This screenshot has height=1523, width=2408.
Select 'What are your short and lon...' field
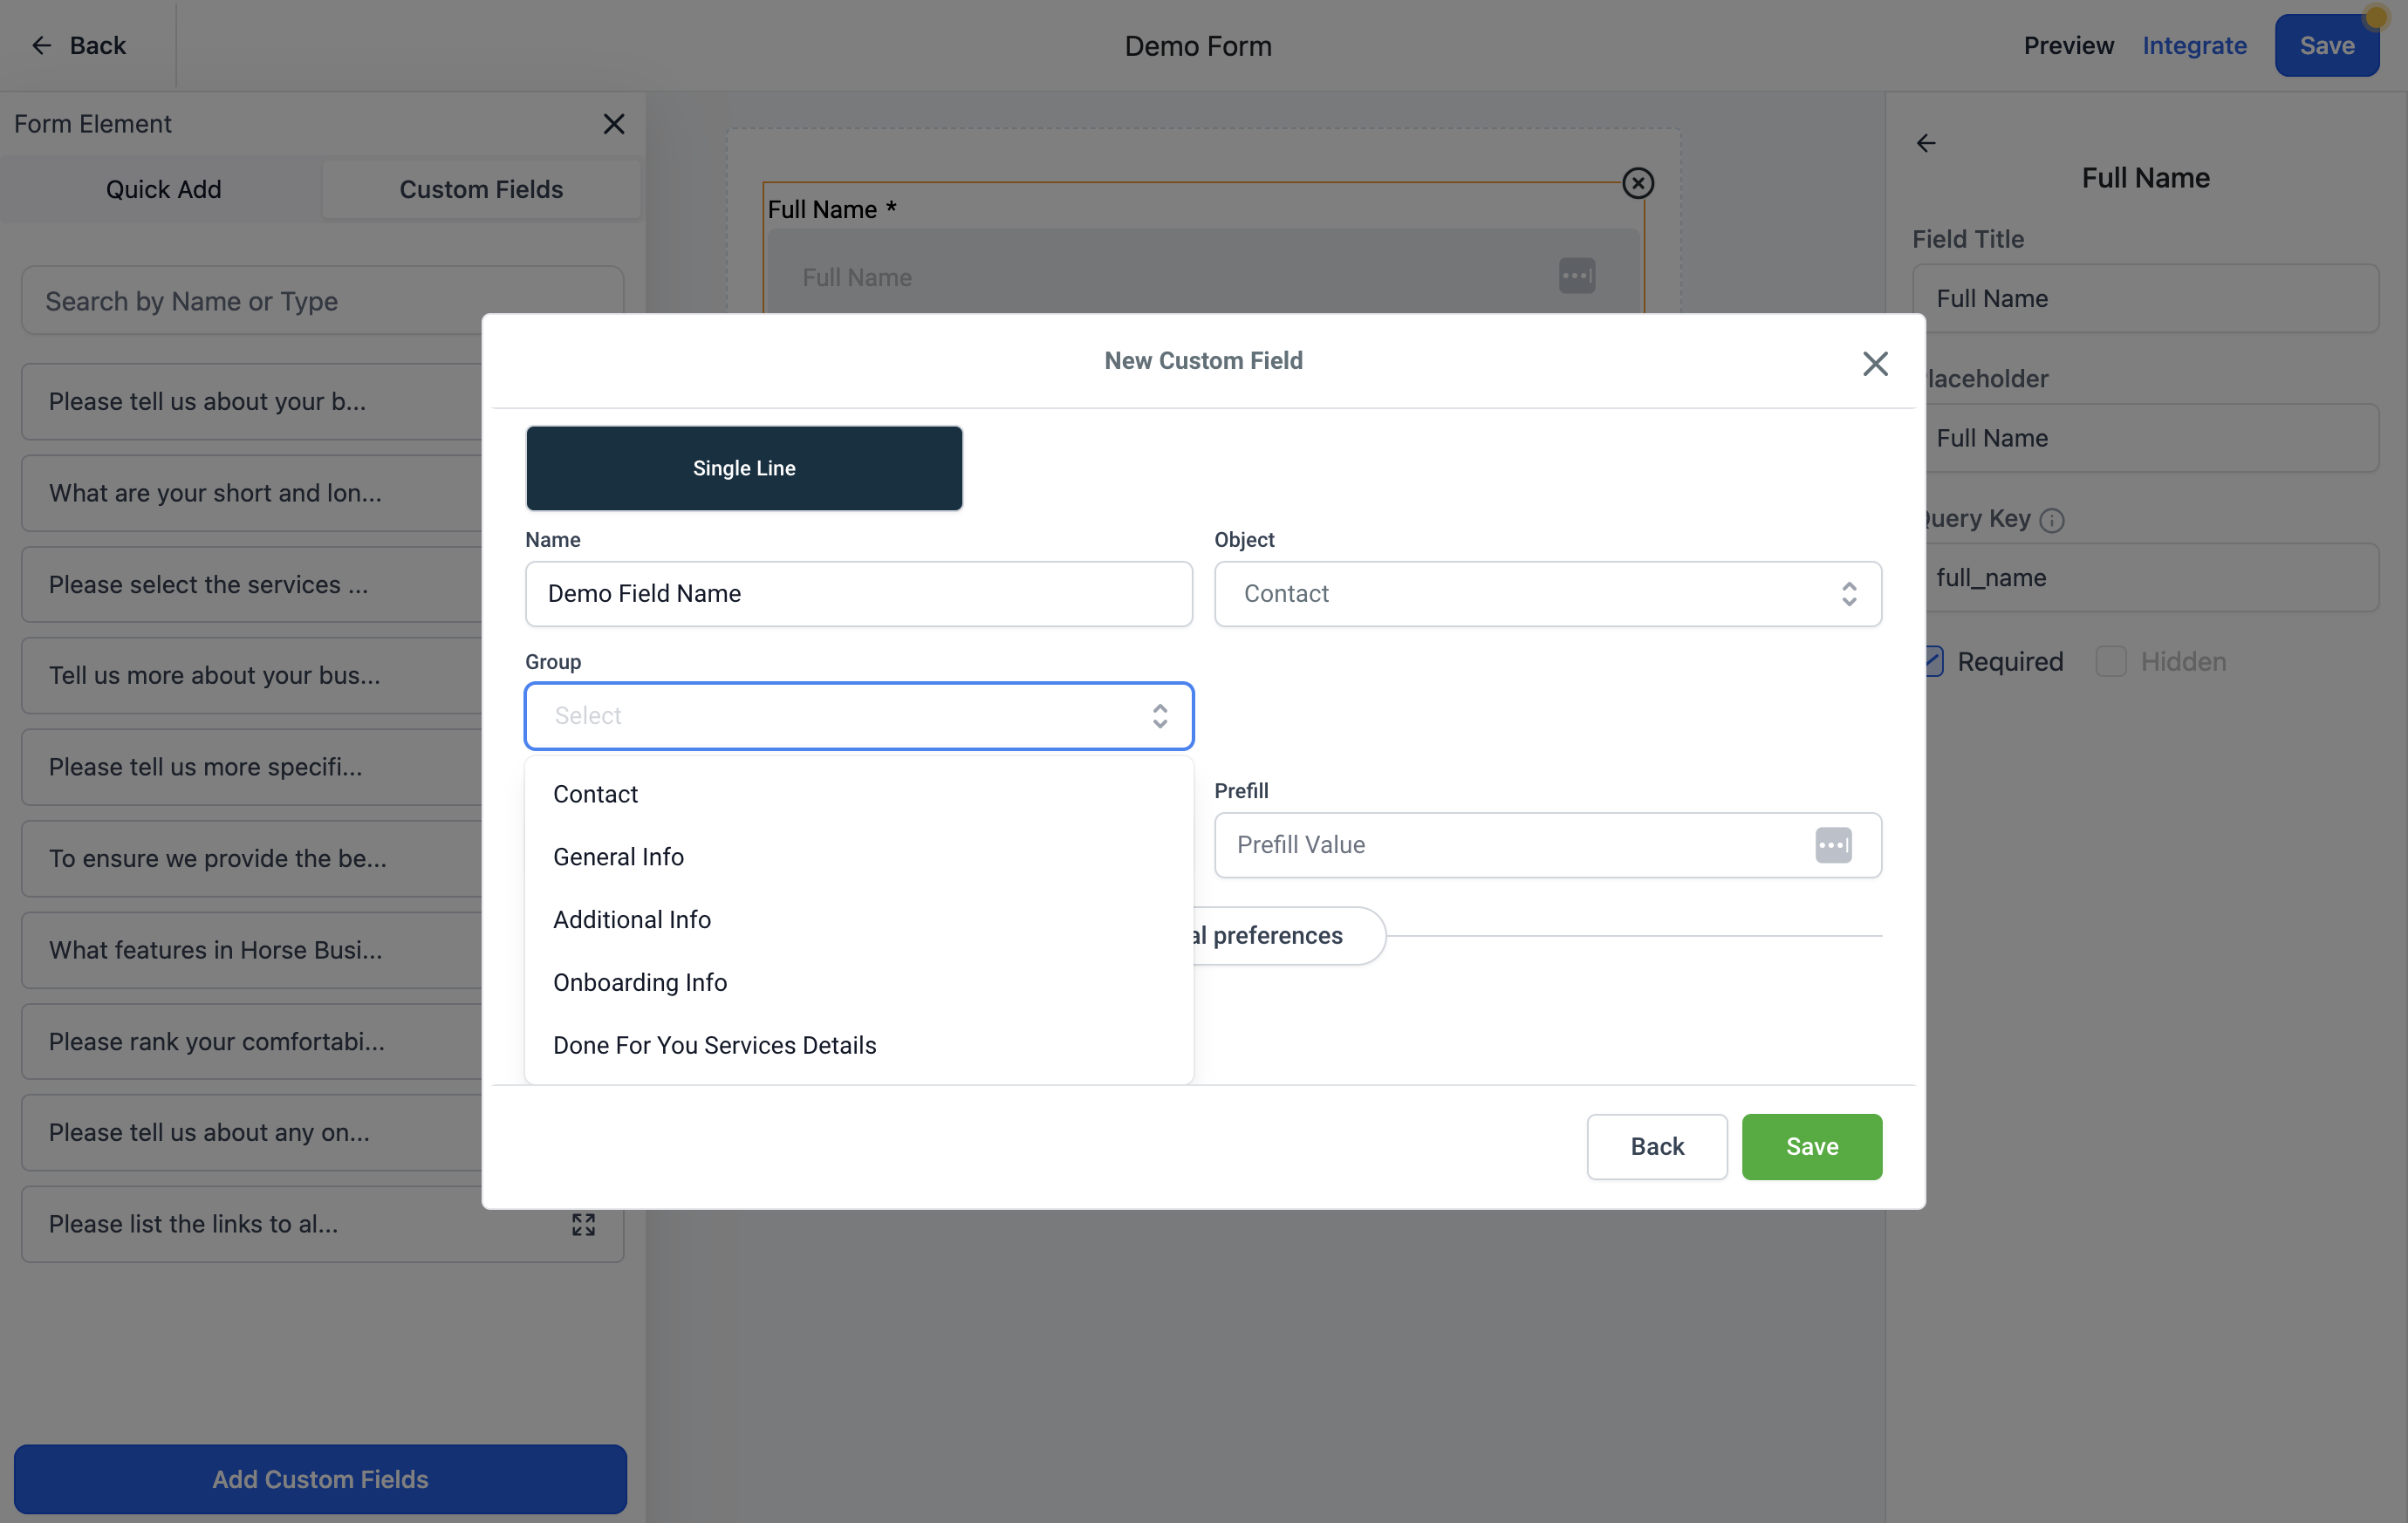click(x=252, y=493)
